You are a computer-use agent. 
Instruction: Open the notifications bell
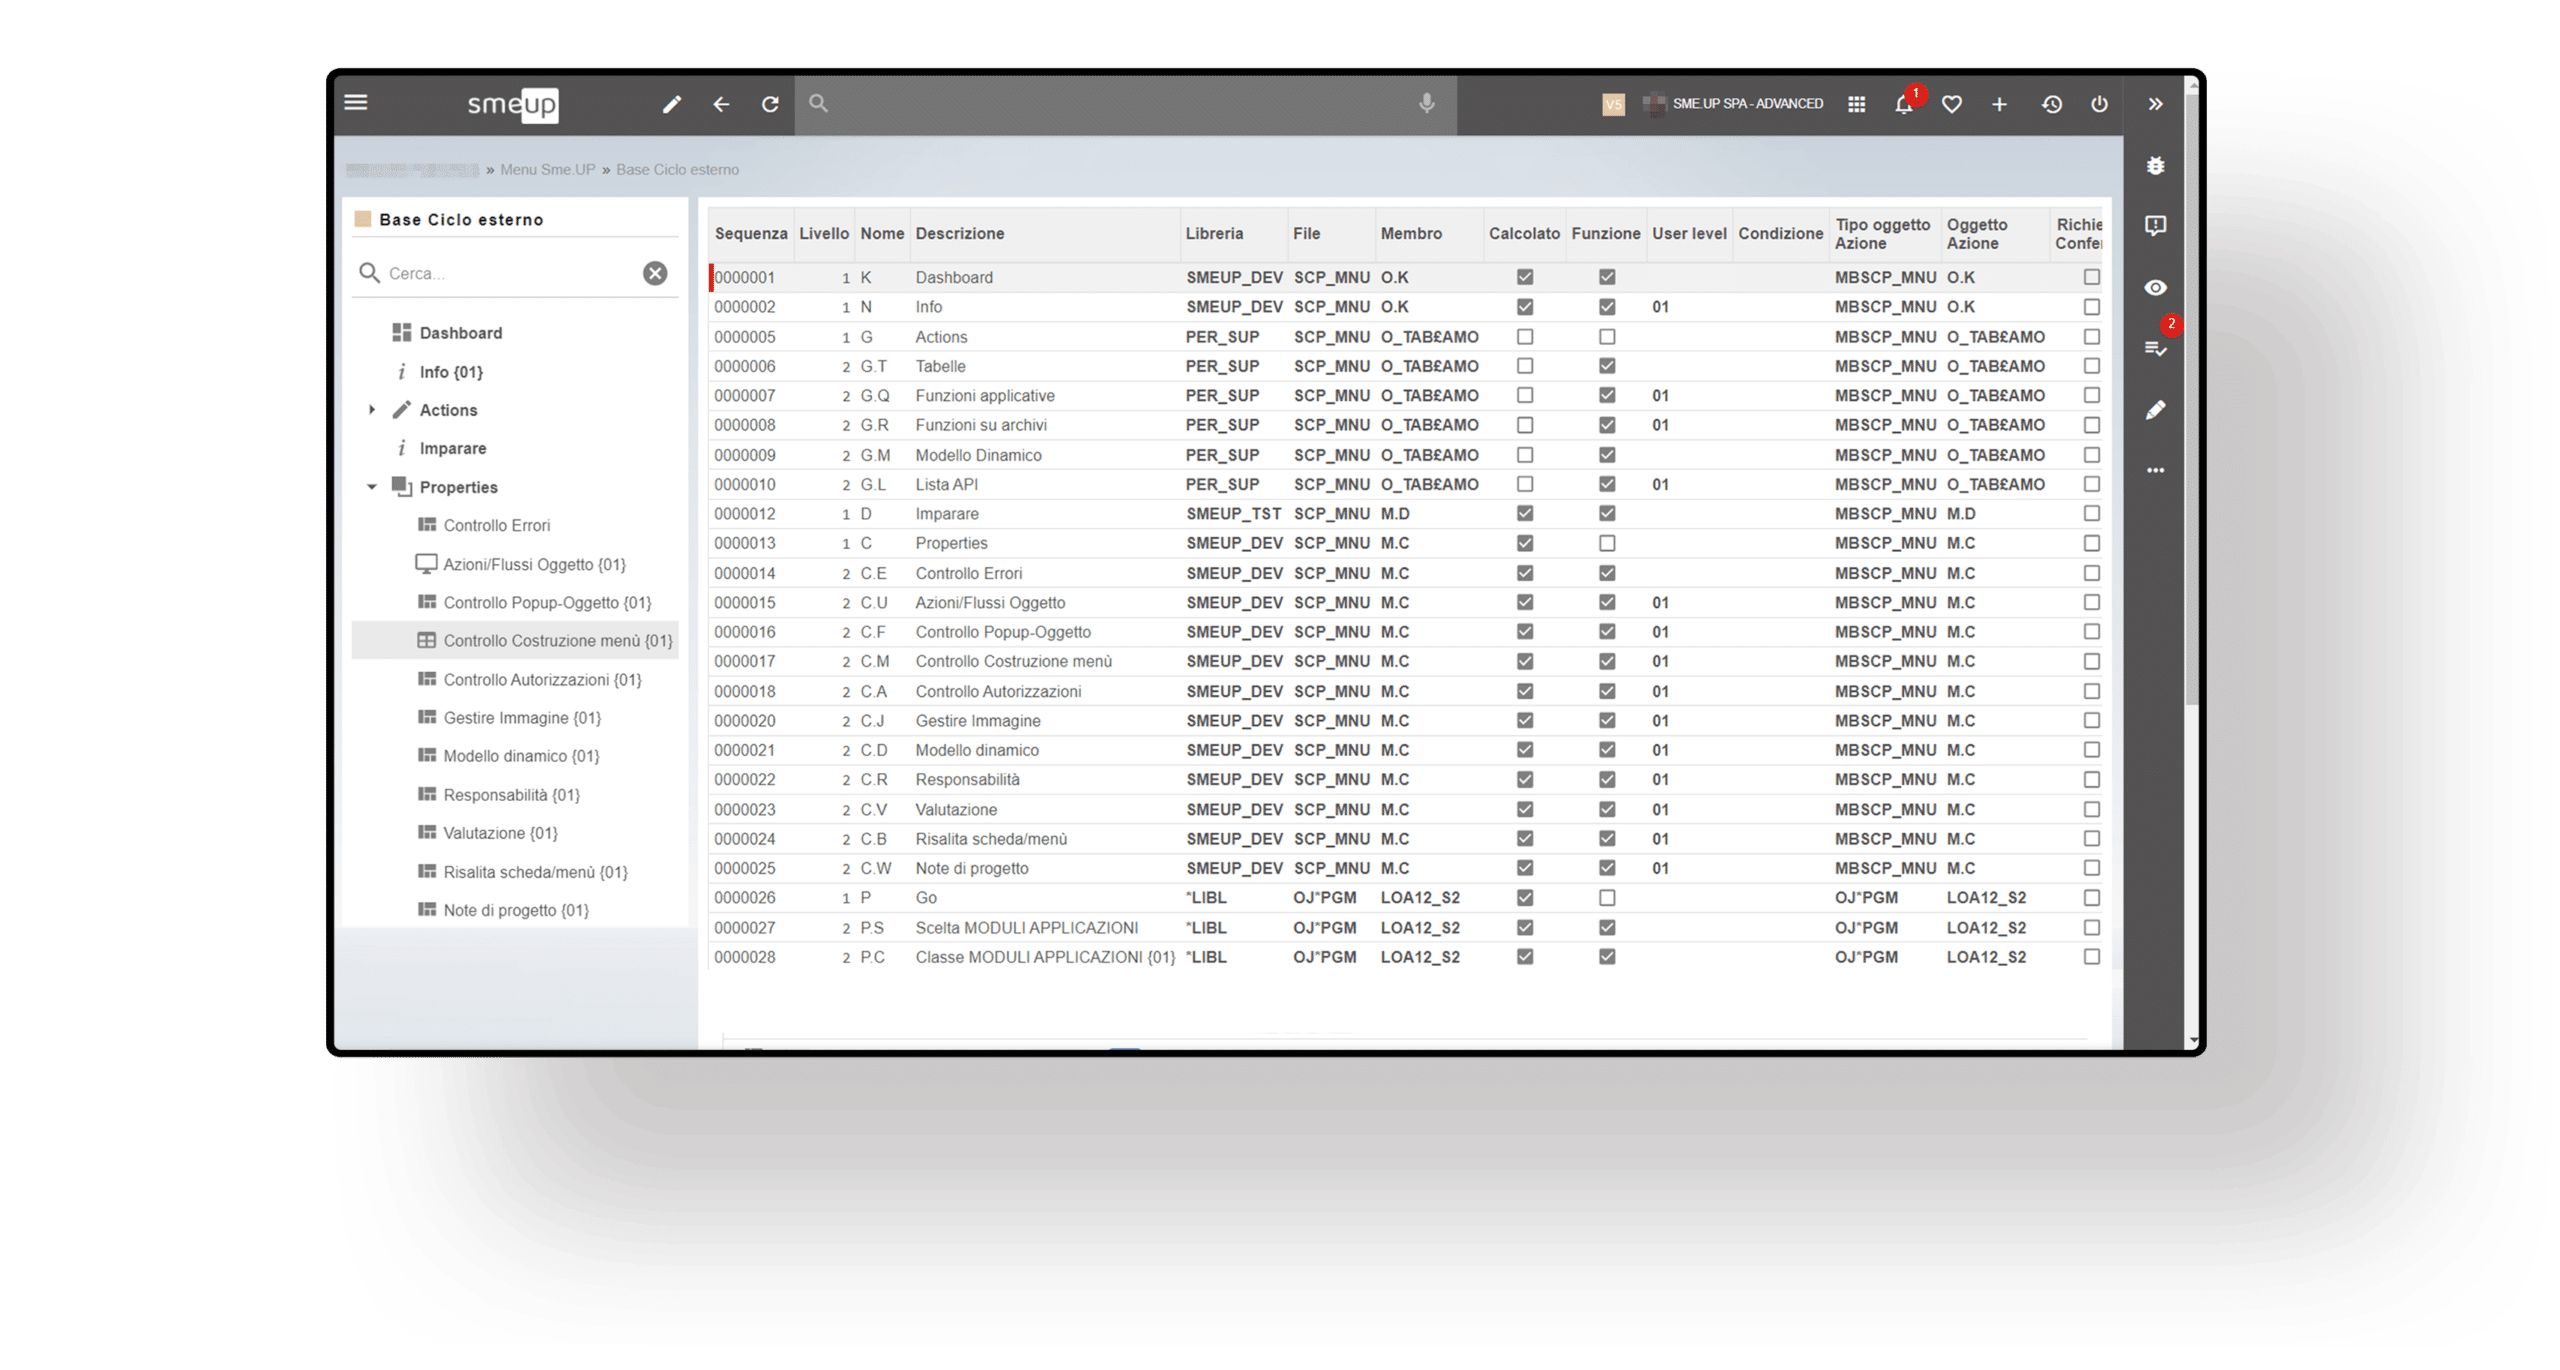pos(1903,104)
